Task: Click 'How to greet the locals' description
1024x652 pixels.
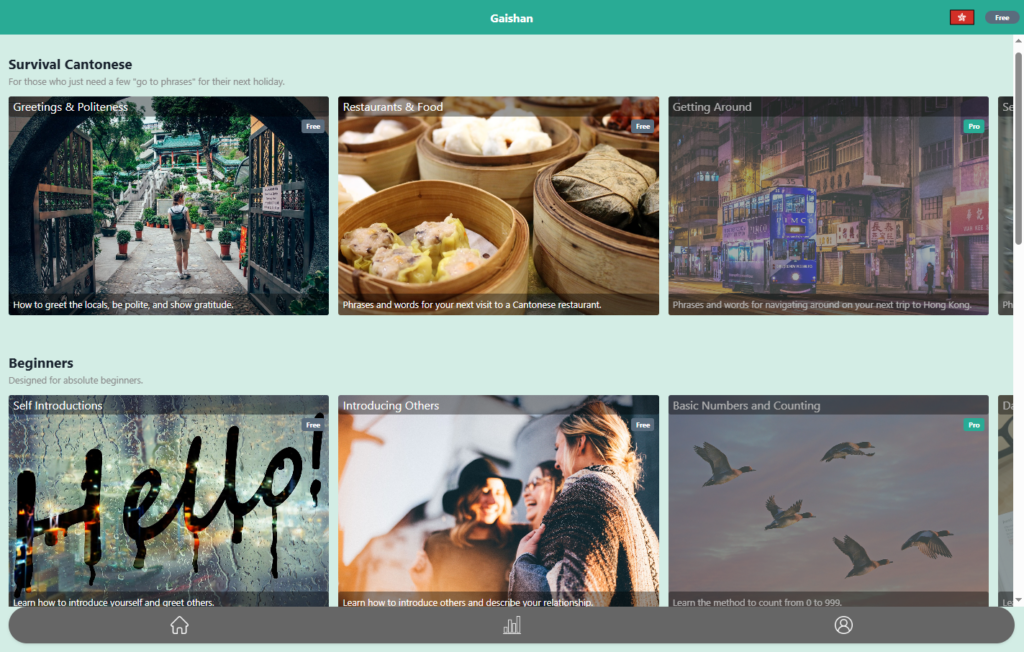Action: tap(123, 304)
